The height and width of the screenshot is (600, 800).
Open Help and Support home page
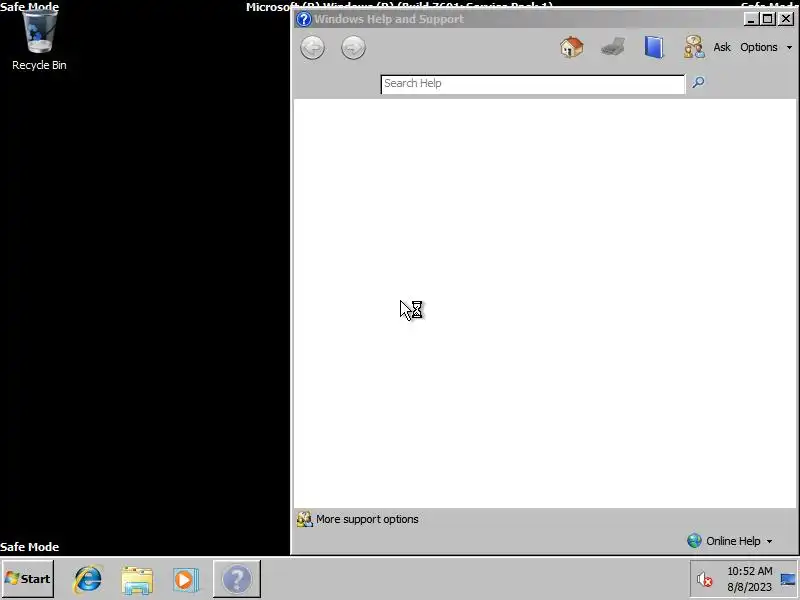click(x=571, y=47)
